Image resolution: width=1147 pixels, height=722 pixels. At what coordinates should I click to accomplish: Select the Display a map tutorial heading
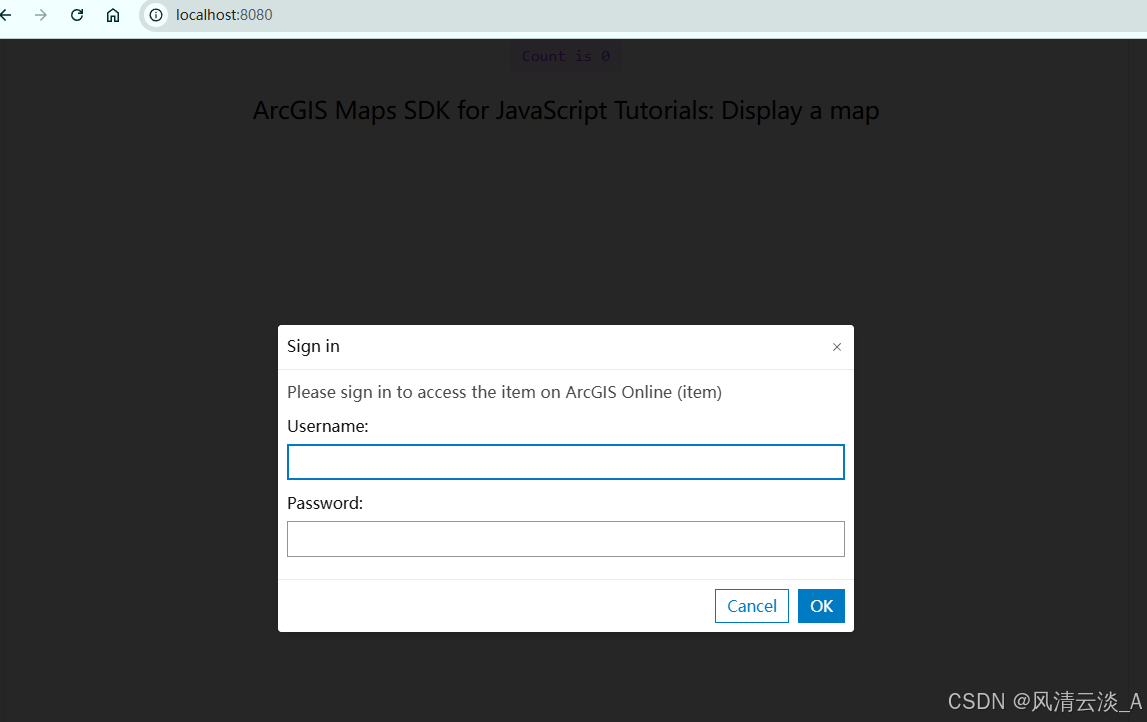[565, 110]
